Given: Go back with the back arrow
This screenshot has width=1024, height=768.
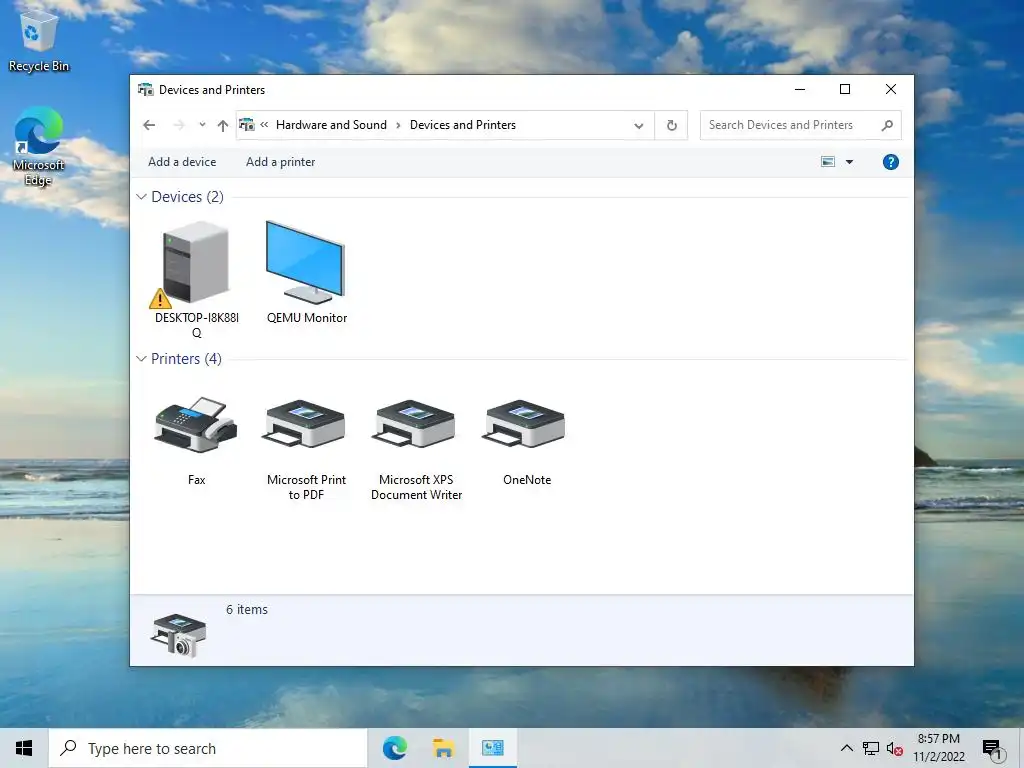Looking at the screenshot, I should [x=149, y=125].
